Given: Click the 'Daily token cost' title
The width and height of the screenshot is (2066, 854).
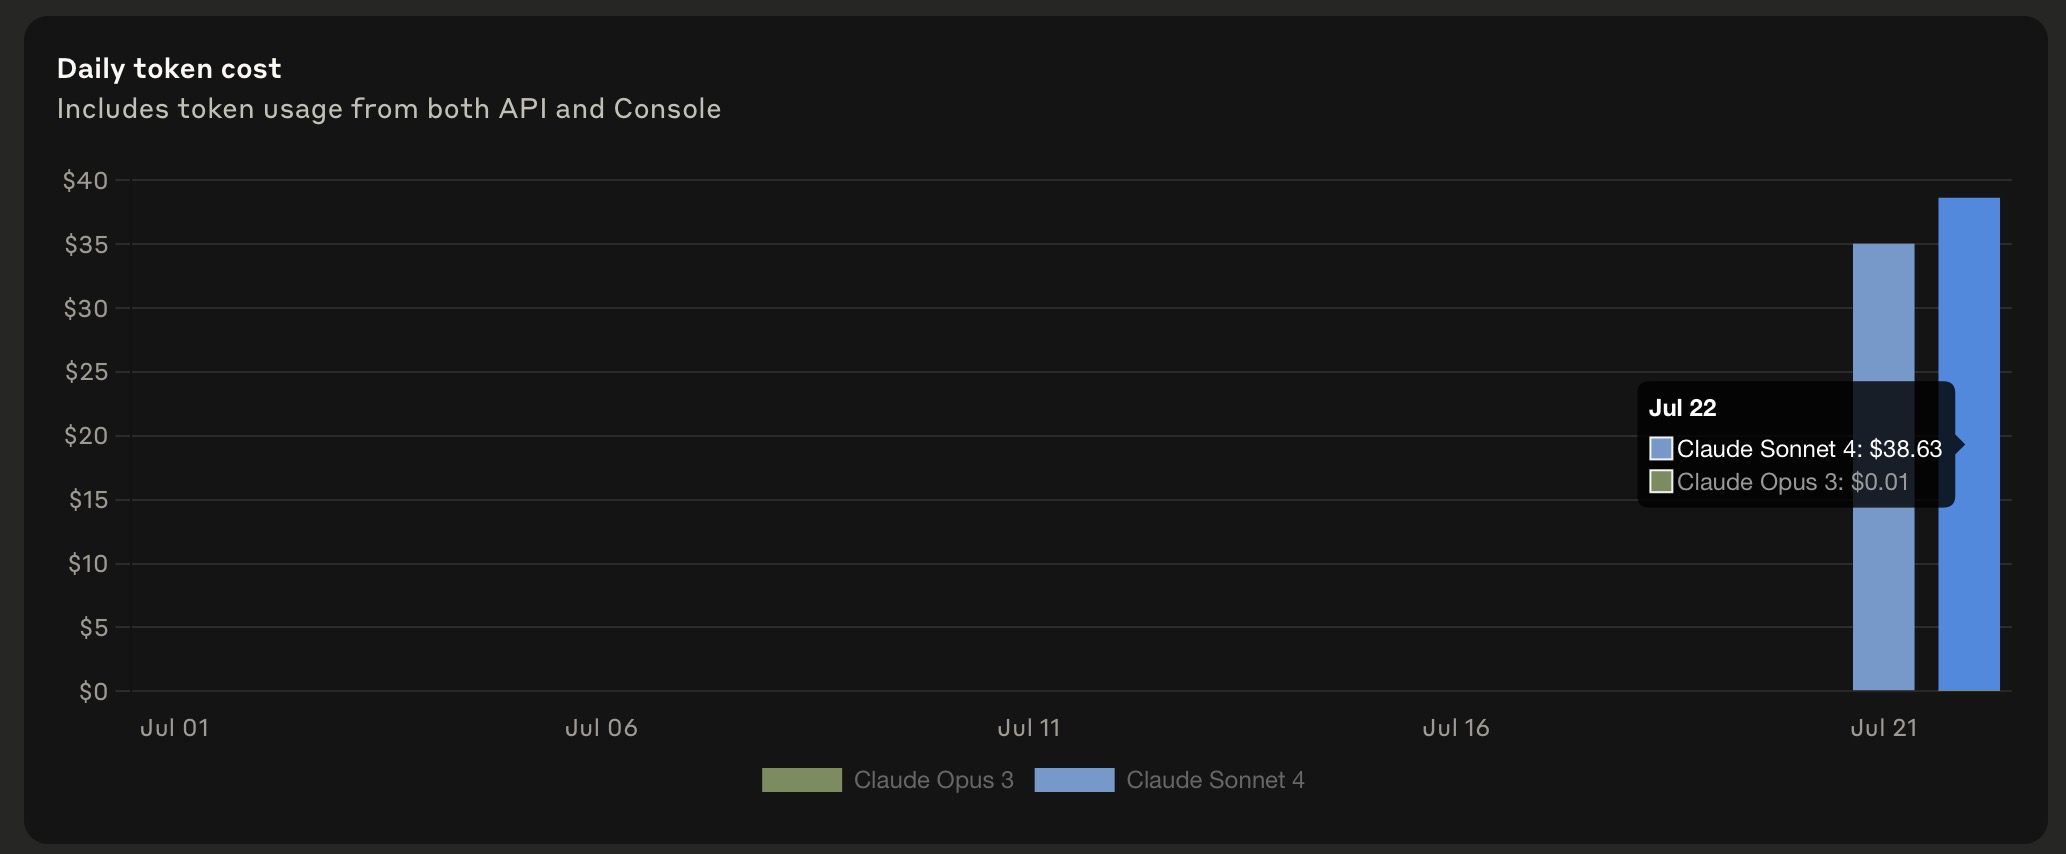Looking at the screenshot, I should coord(169,68).
